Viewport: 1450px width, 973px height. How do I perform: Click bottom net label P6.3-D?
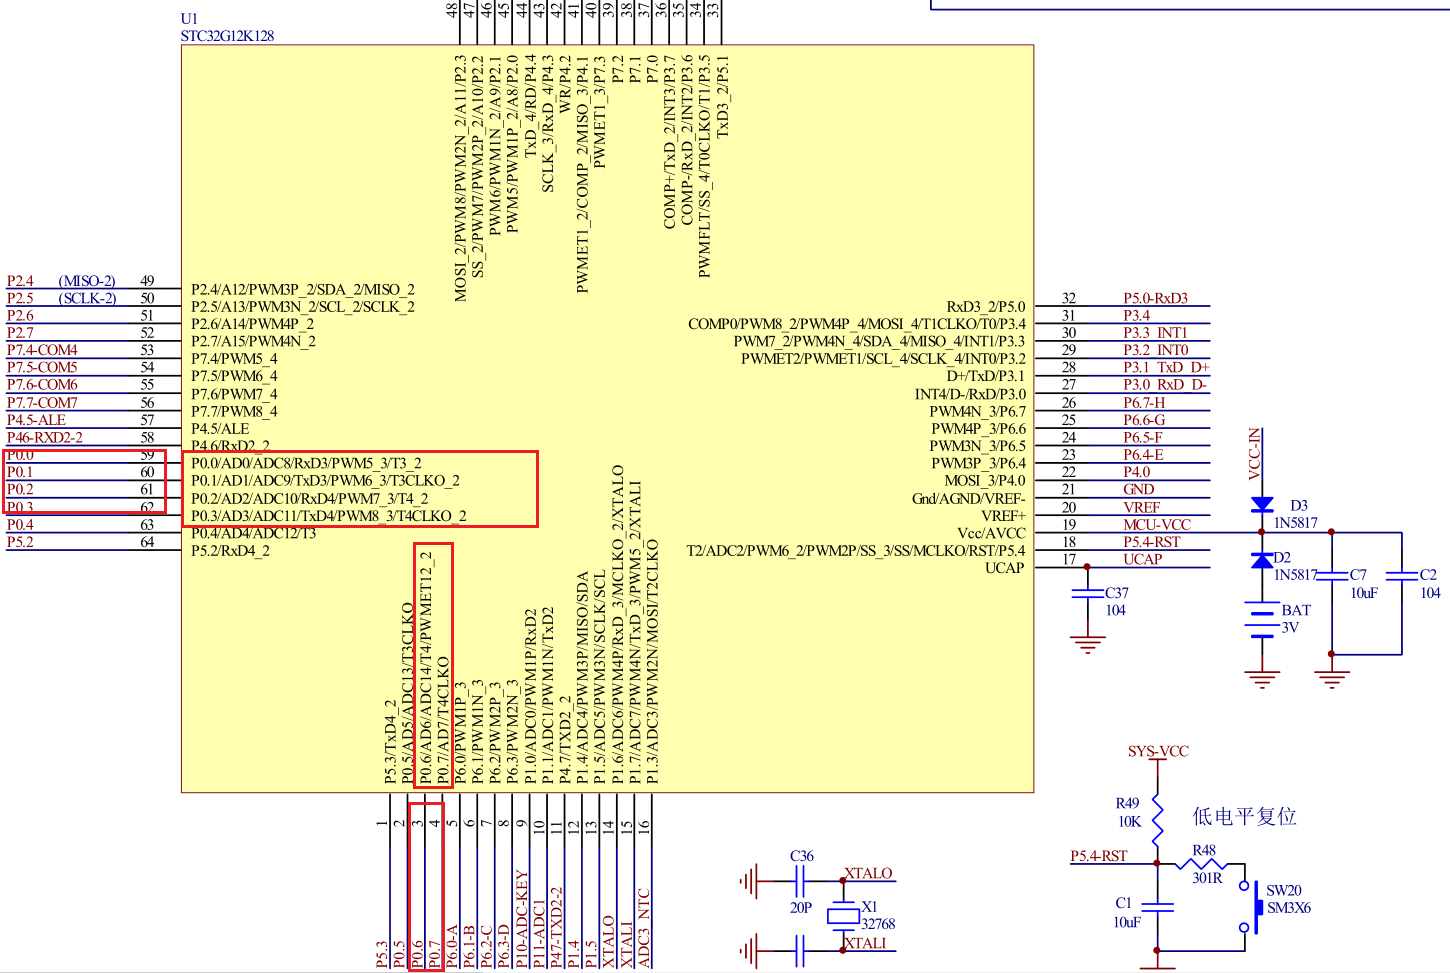point(503,945)
